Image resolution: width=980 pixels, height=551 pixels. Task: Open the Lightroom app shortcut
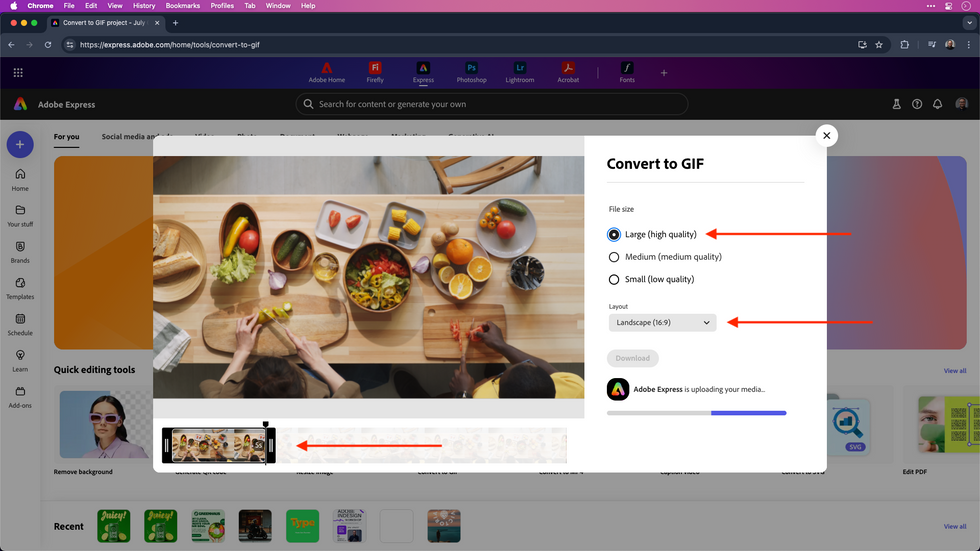click(519, 72)
